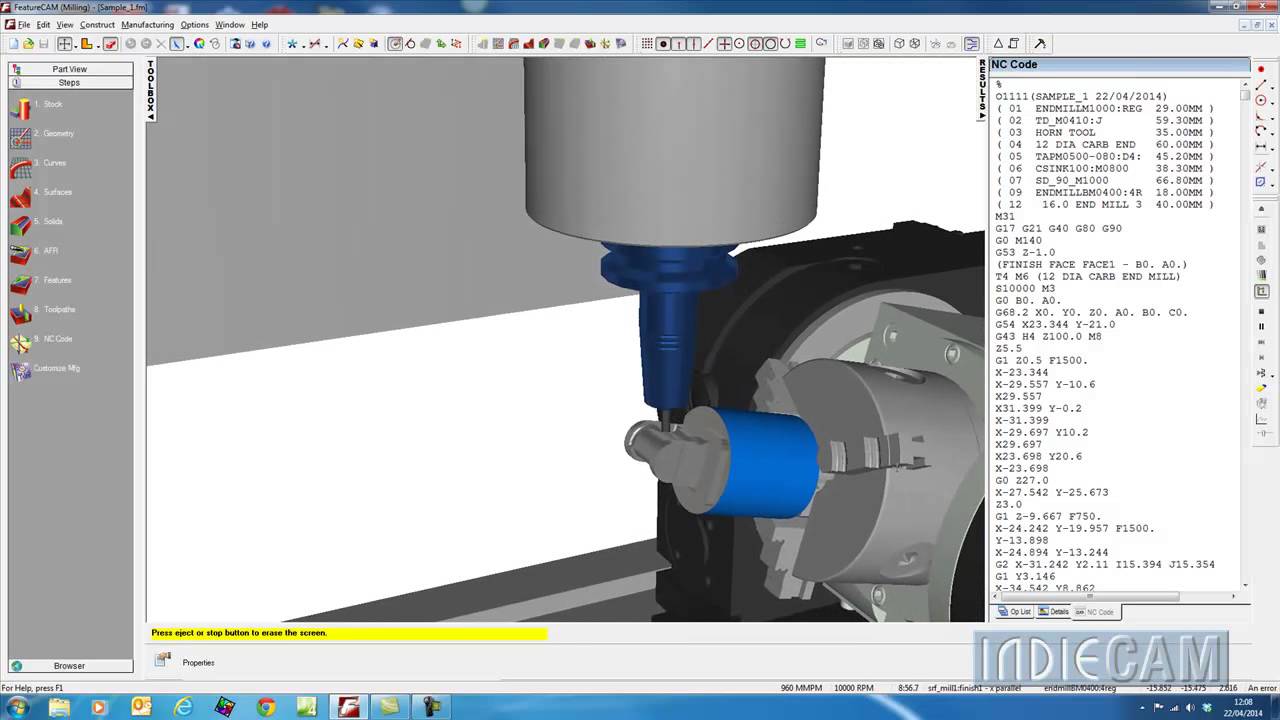Switch to the Details tab

[1054, 612]
